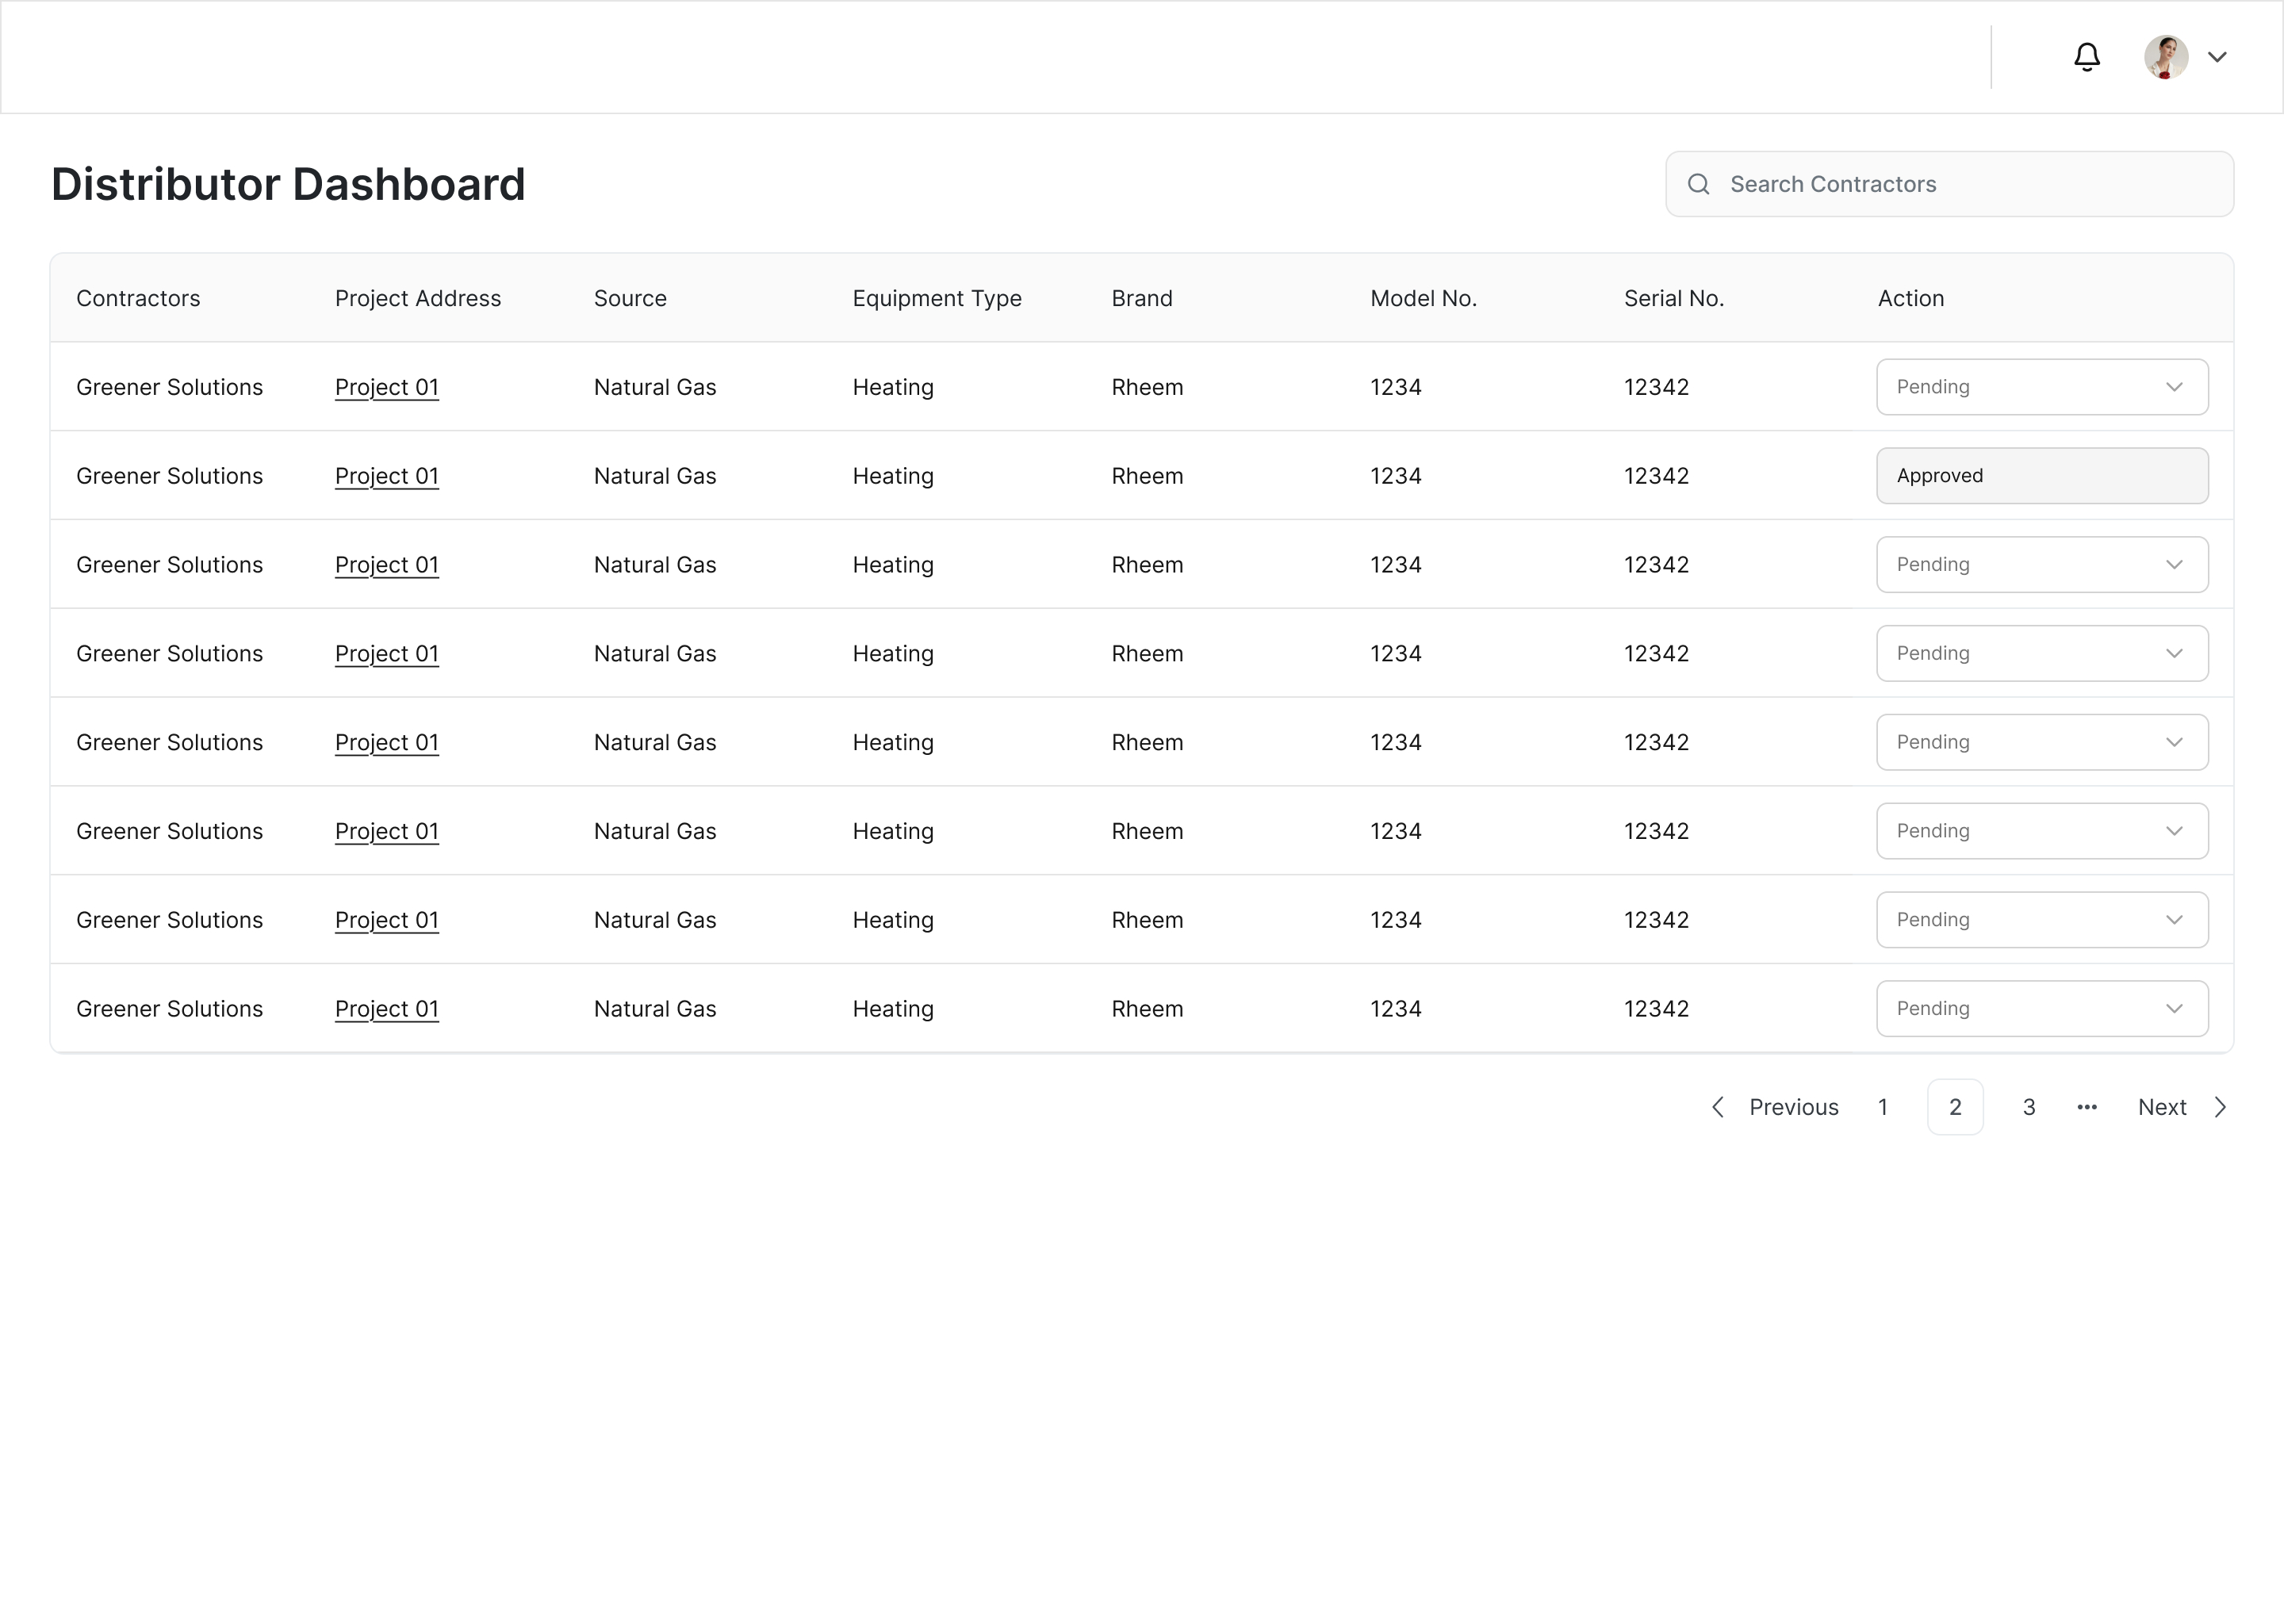Click the current page 2 button
The width and height of the screenshot is (2284, 1624).
(1955, 1107)
